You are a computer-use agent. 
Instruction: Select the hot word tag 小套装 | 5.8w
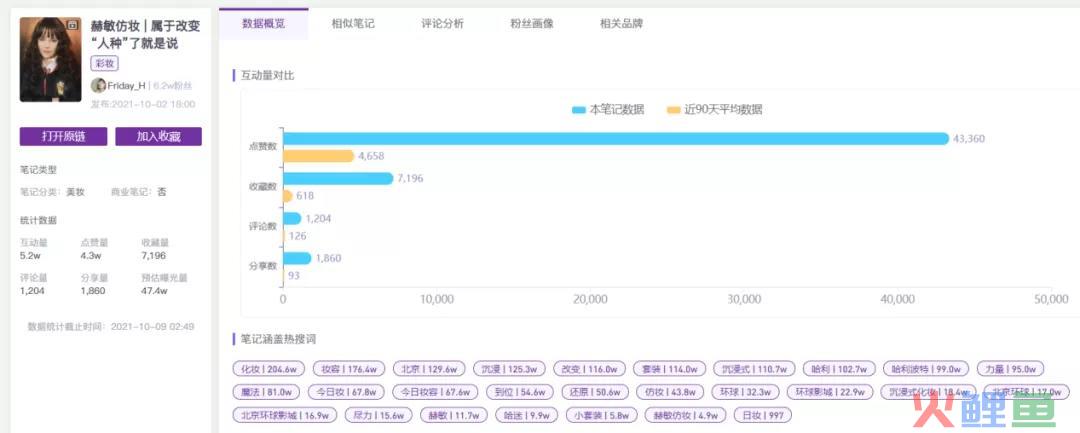point(601,415)
